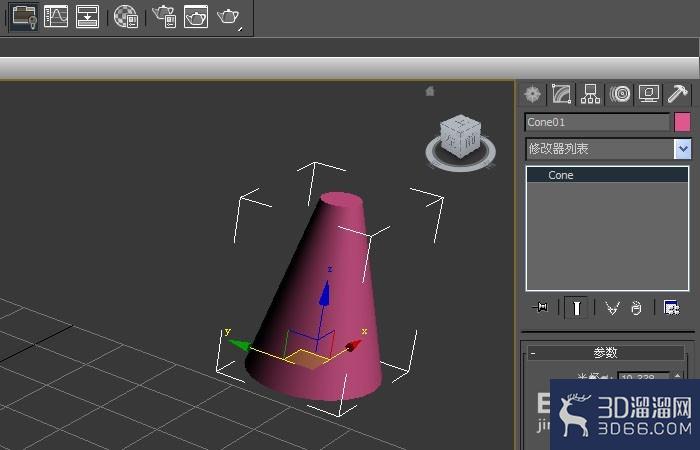
Task: Click the blue Z axis gizmo arrow
Action: coord(325,294)
